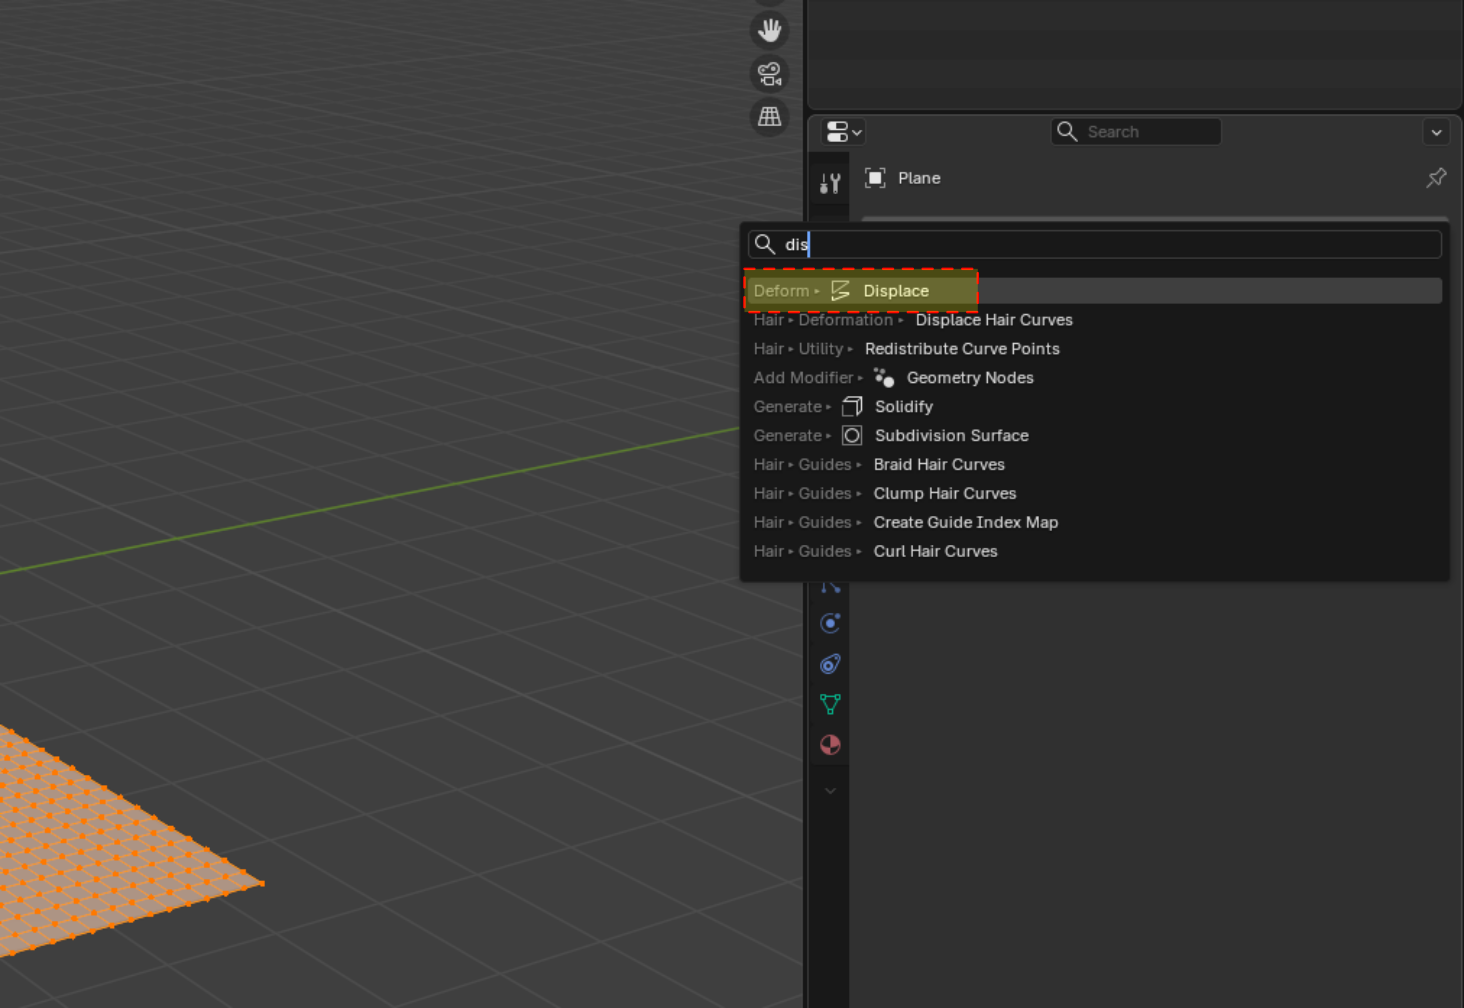
Task: Open the green Object Data properties tab
Action: point(830,704)
